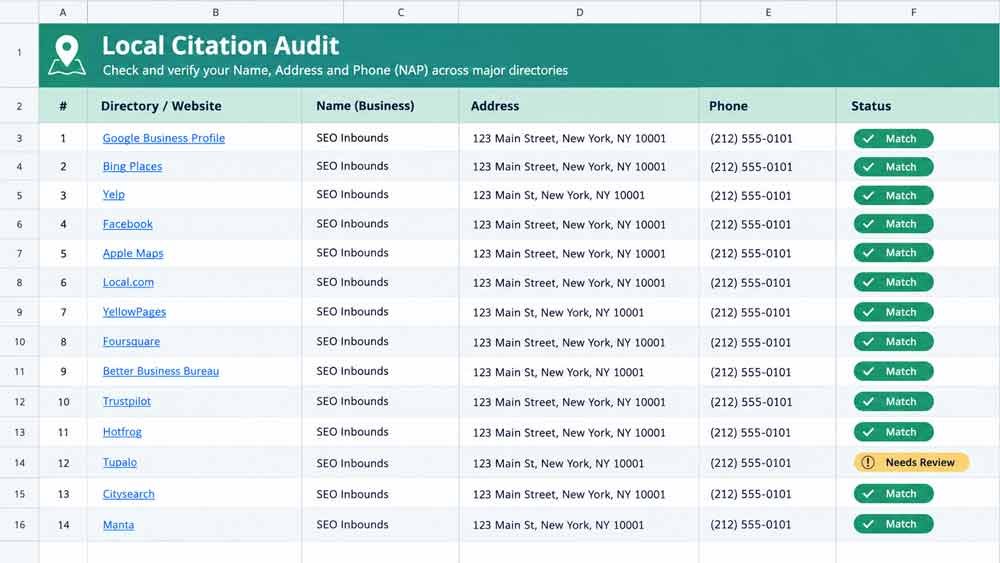The width and height of the screenshot is (1000, 563).
Task: Select the Bing Places phone cell
Action: pos(767,166)
